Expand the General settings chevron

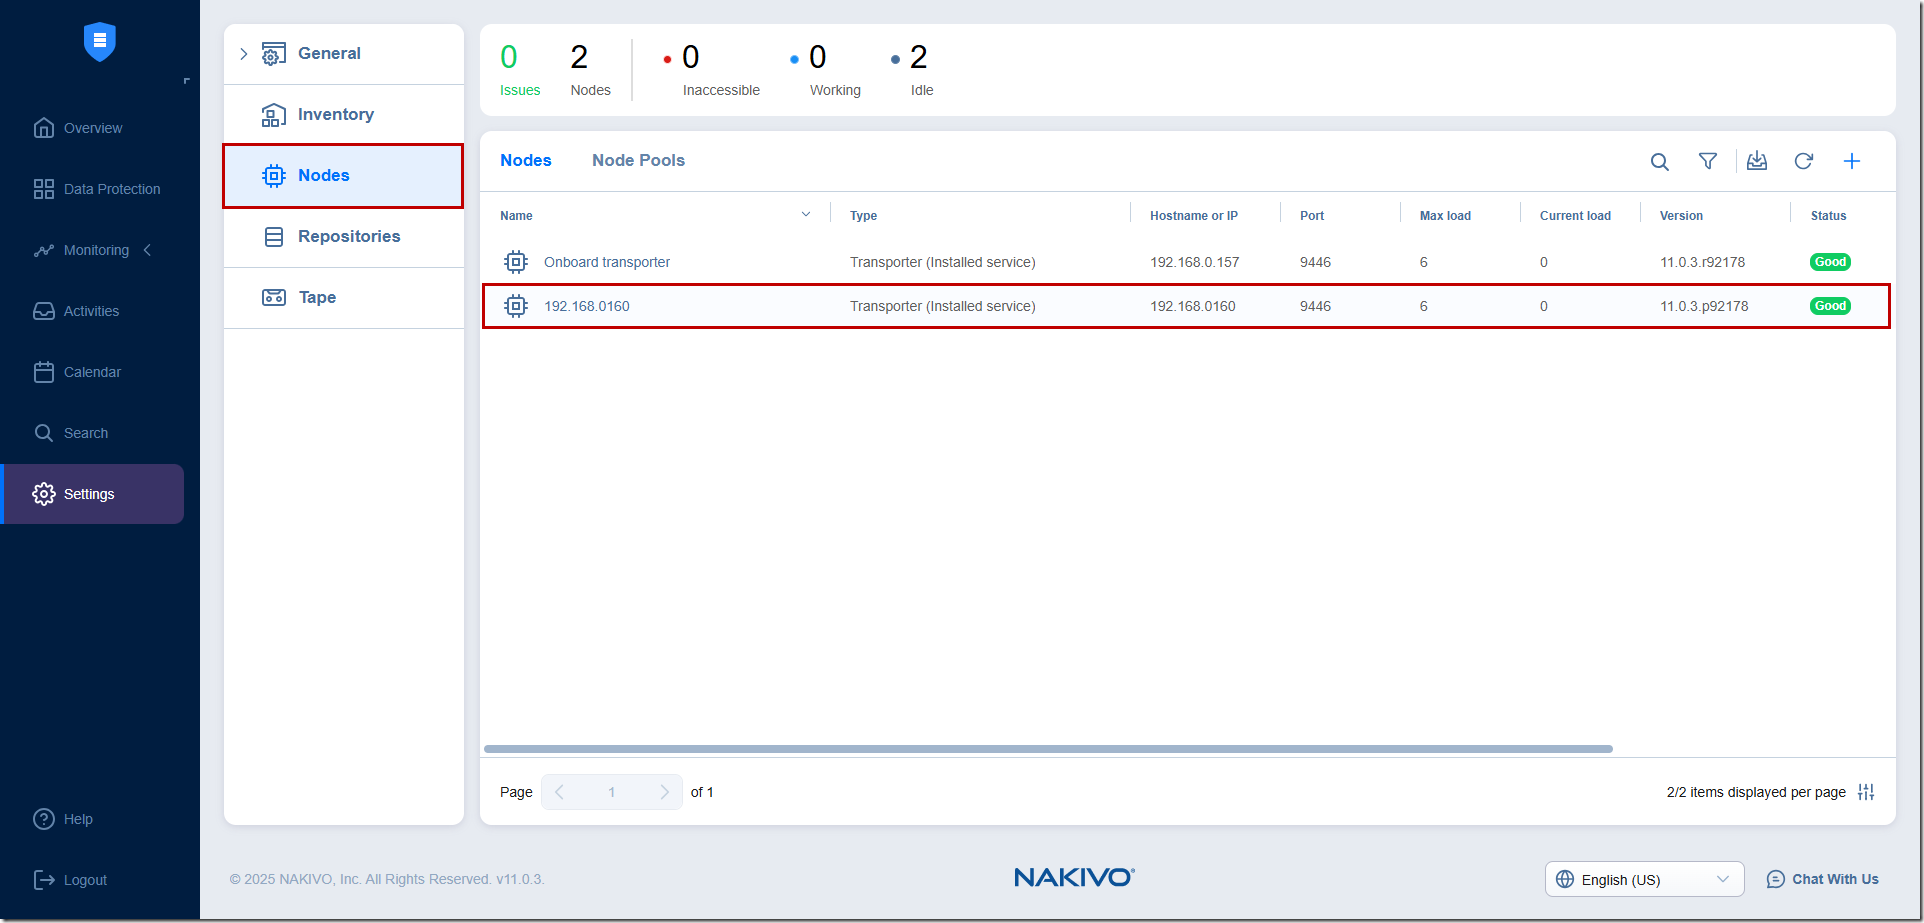point(243,54)
